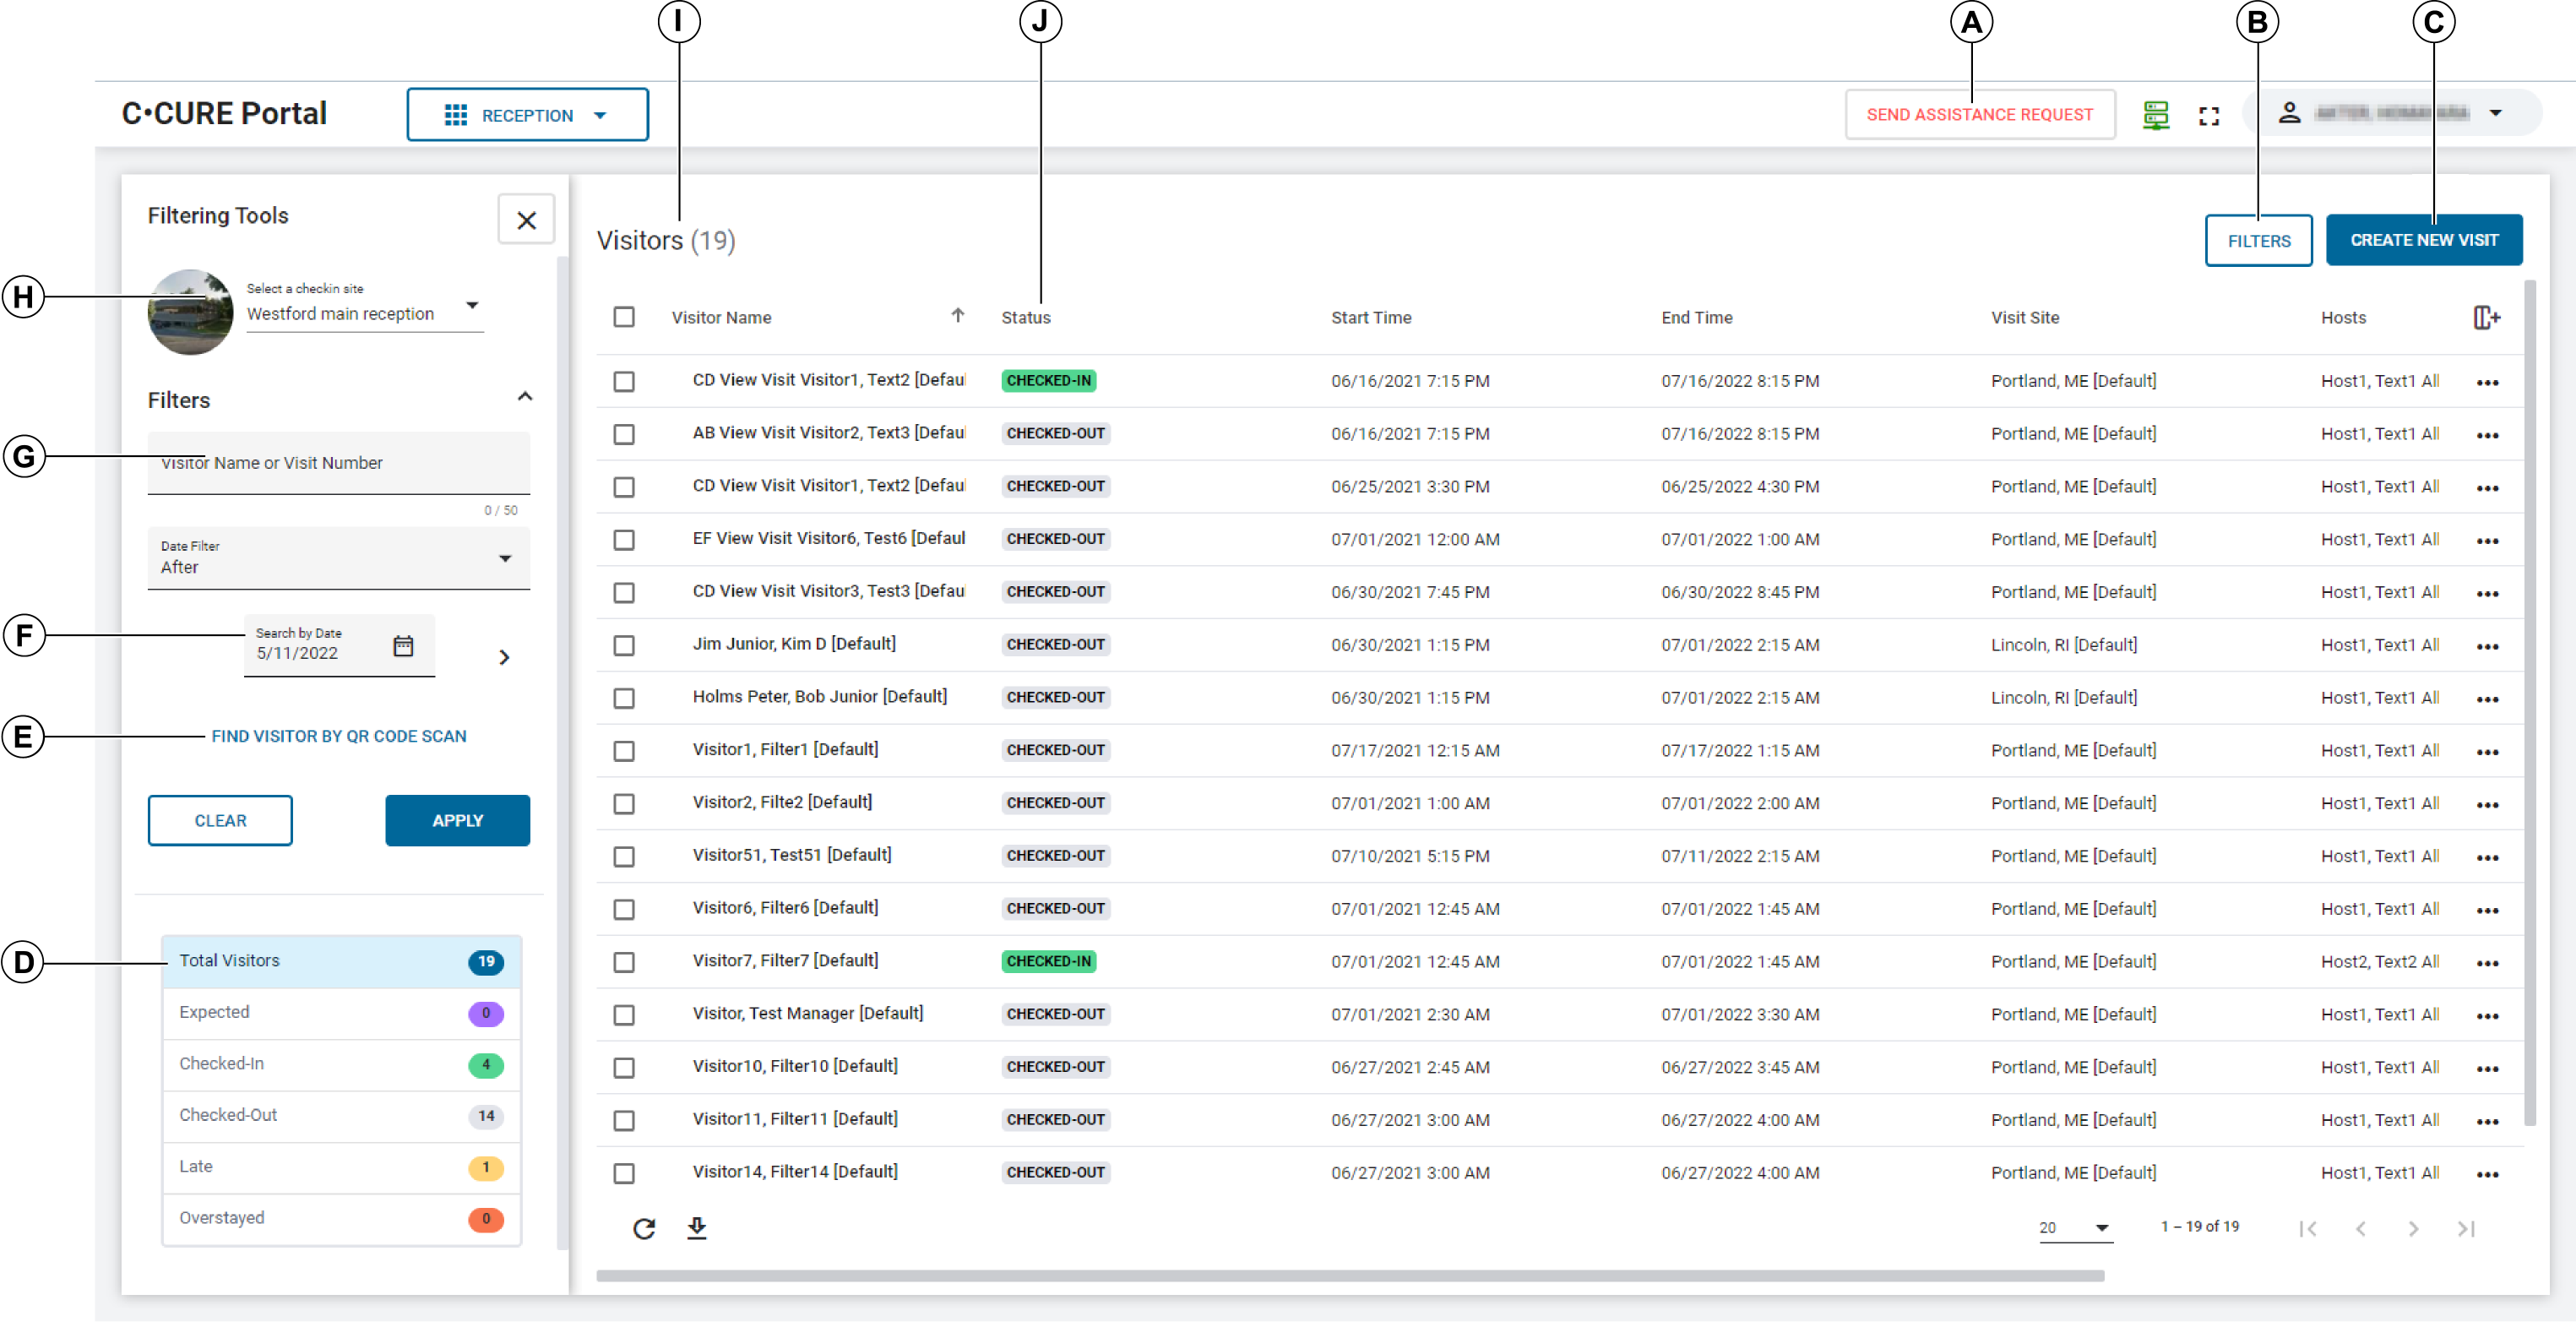Sort by Visitor Name arrow icon

[x=957, y=316]
